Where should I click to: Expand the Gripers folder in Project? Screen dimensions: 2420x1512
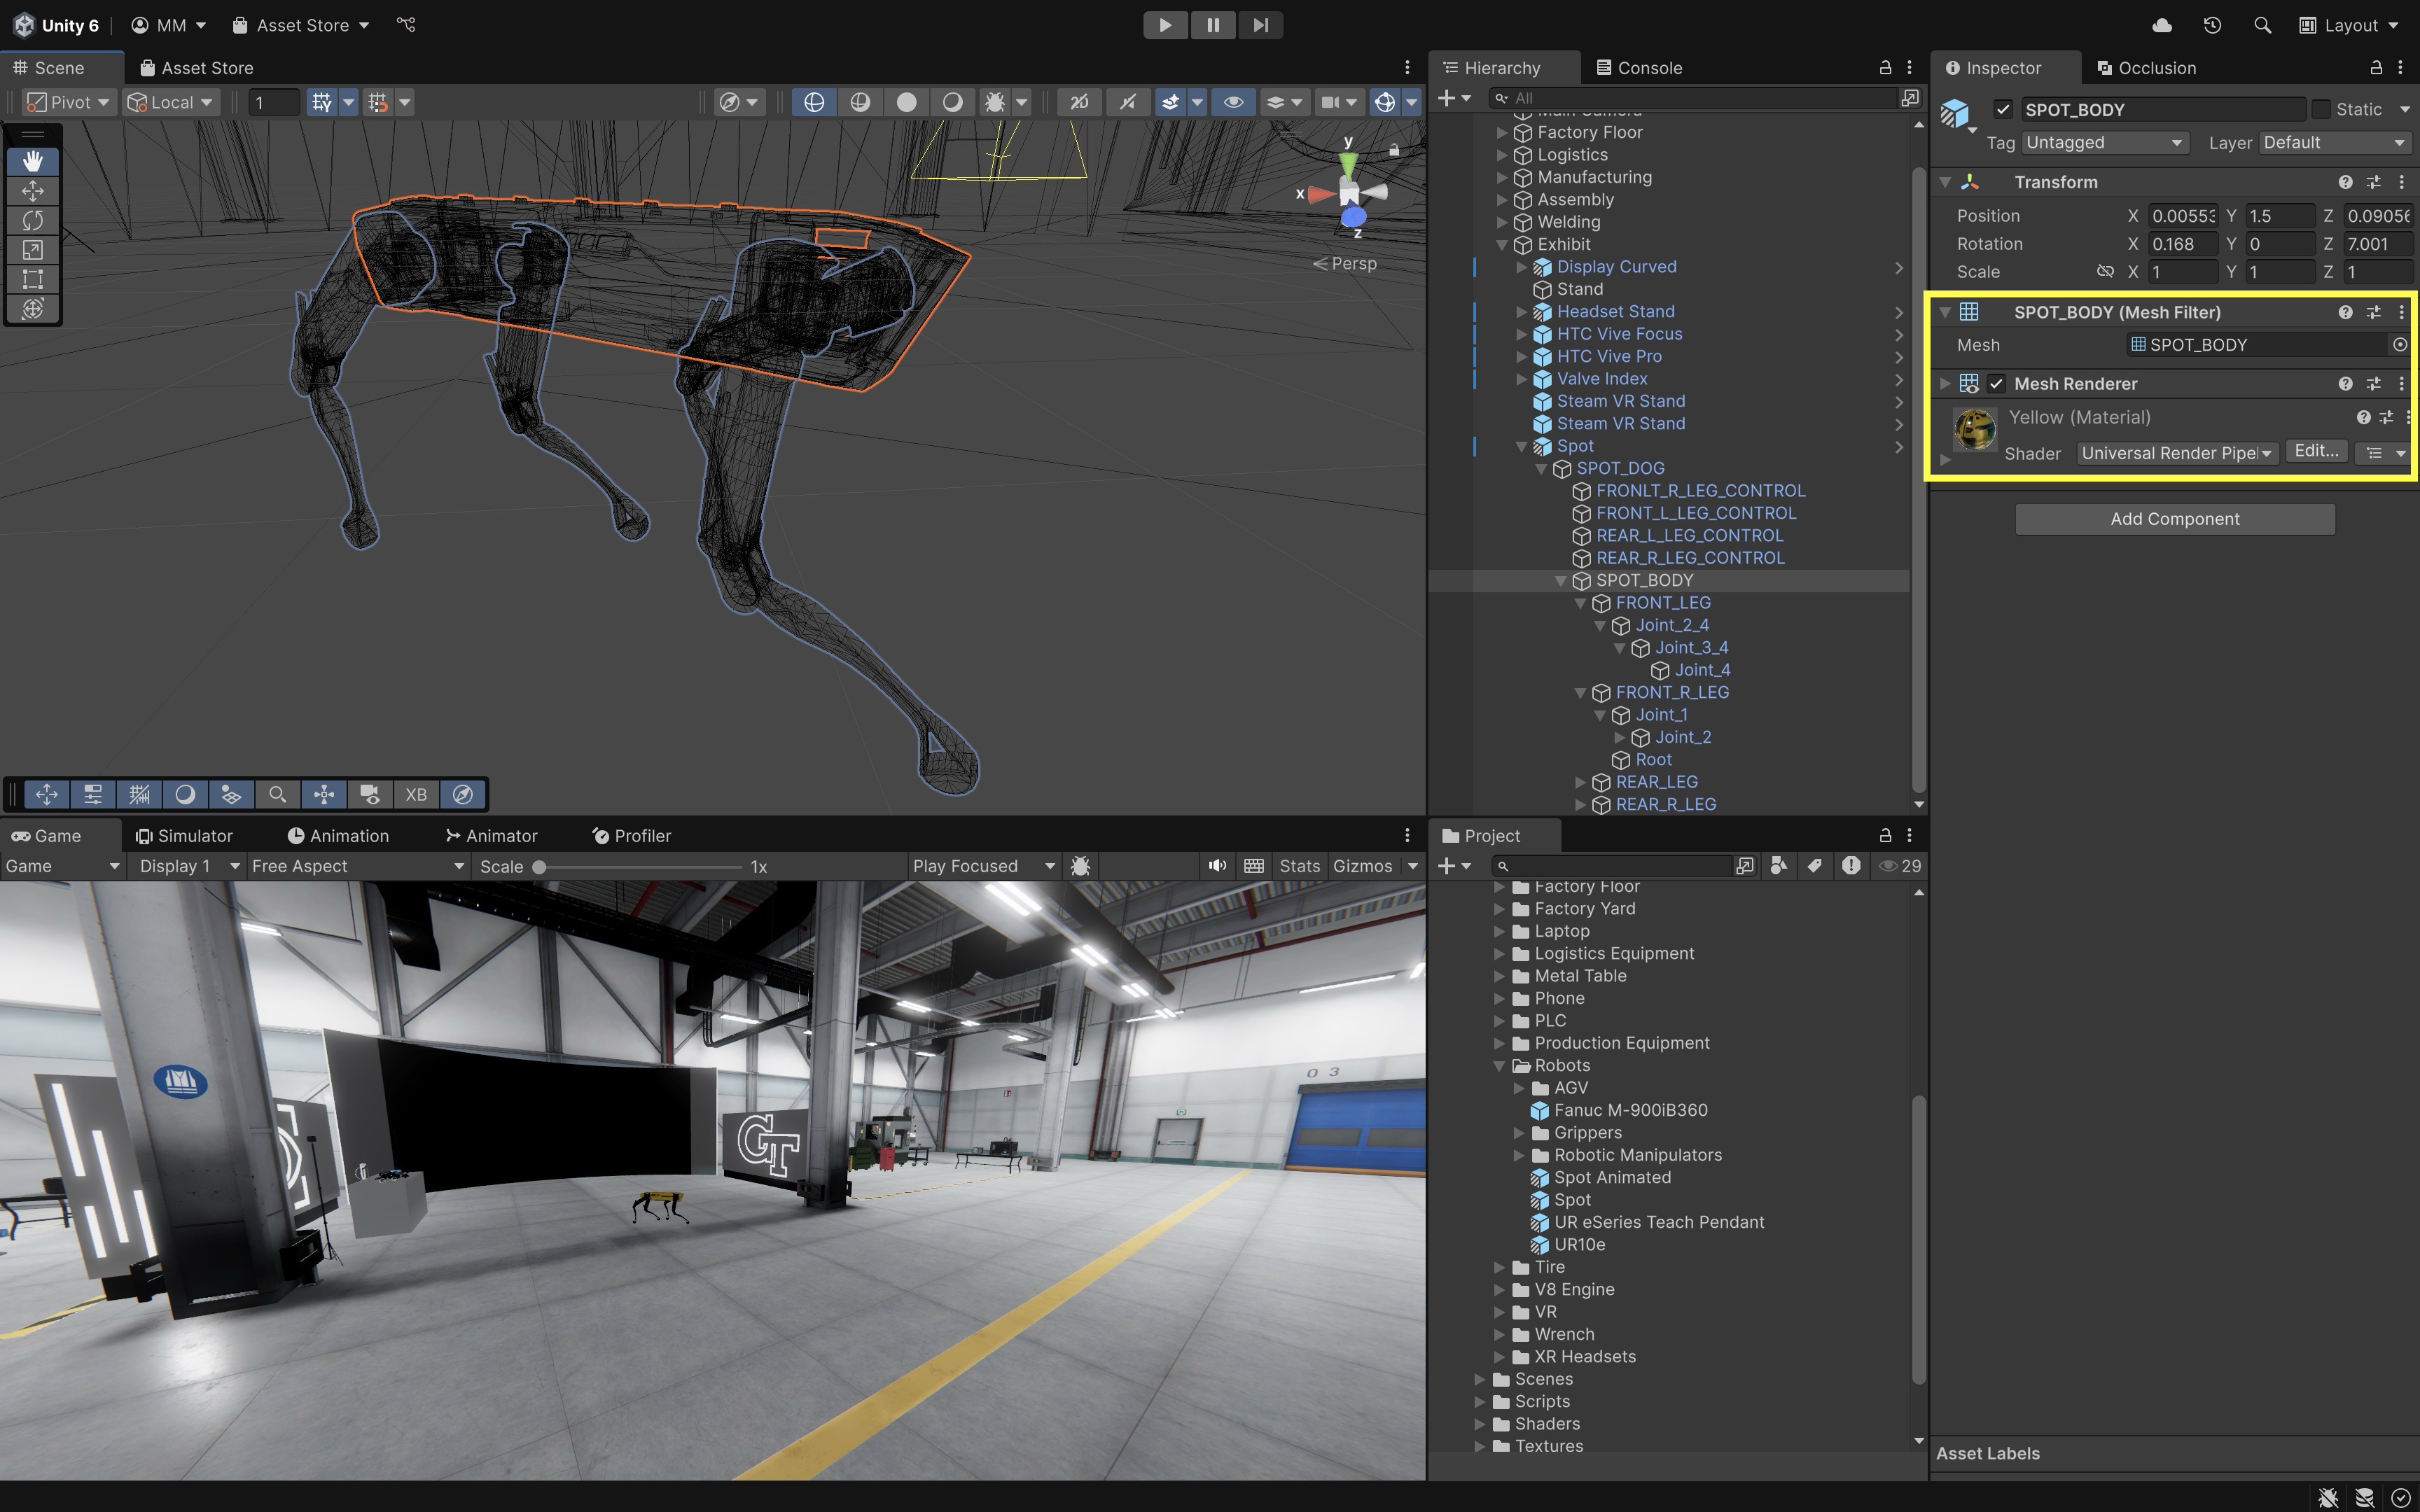1519,1133
